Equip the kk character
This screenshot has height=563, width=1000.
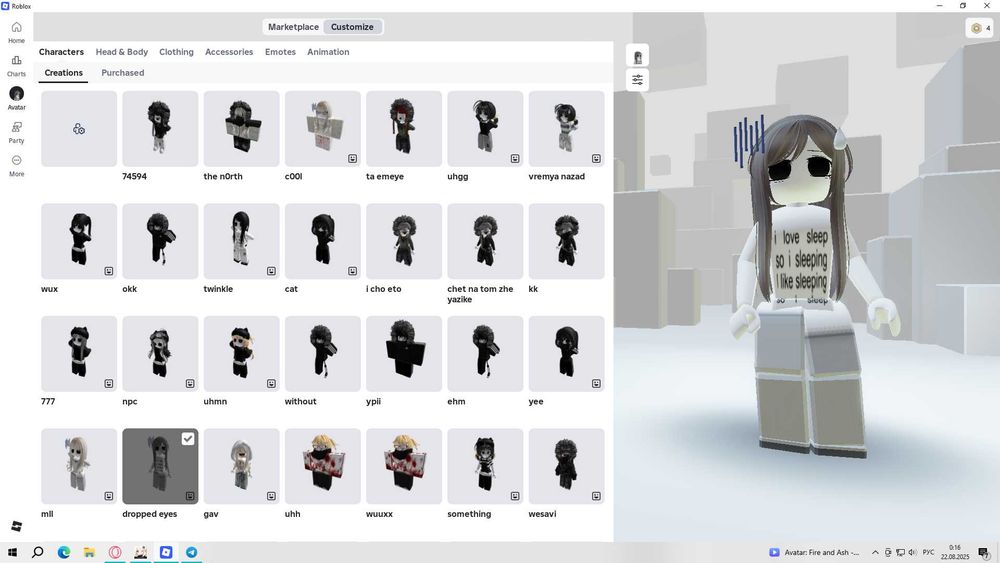tap(566, 241)
